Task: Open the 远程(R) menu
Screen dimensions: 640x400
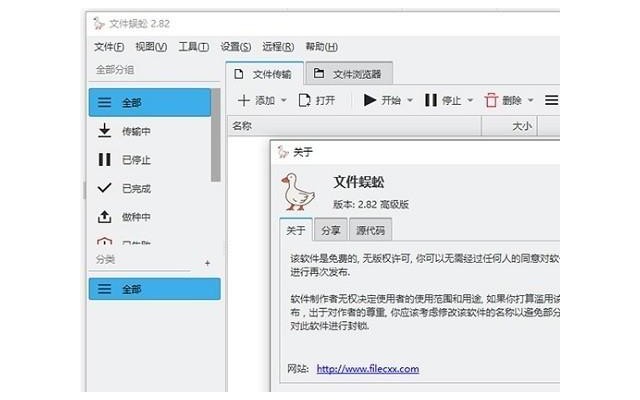Action: point(278,47)
